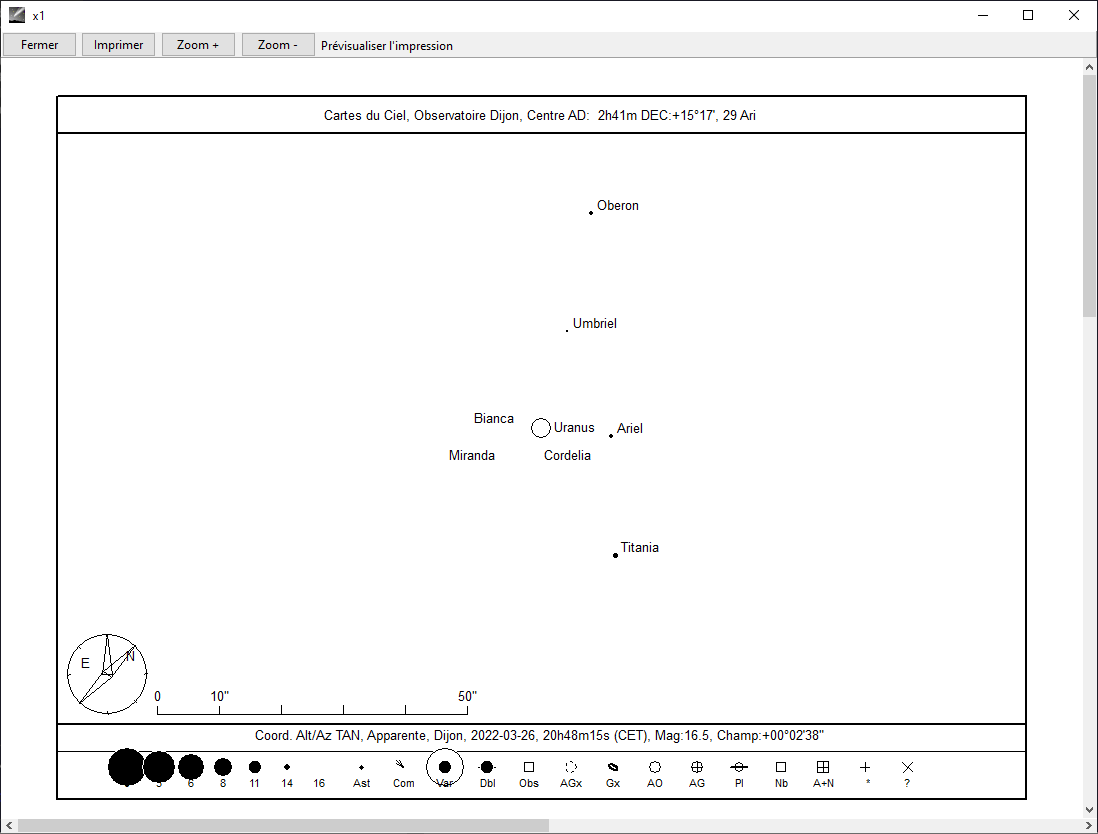Click the Dbl double star legend symbol
This screenshot has height=834, width=1098.
coord(487,767)
